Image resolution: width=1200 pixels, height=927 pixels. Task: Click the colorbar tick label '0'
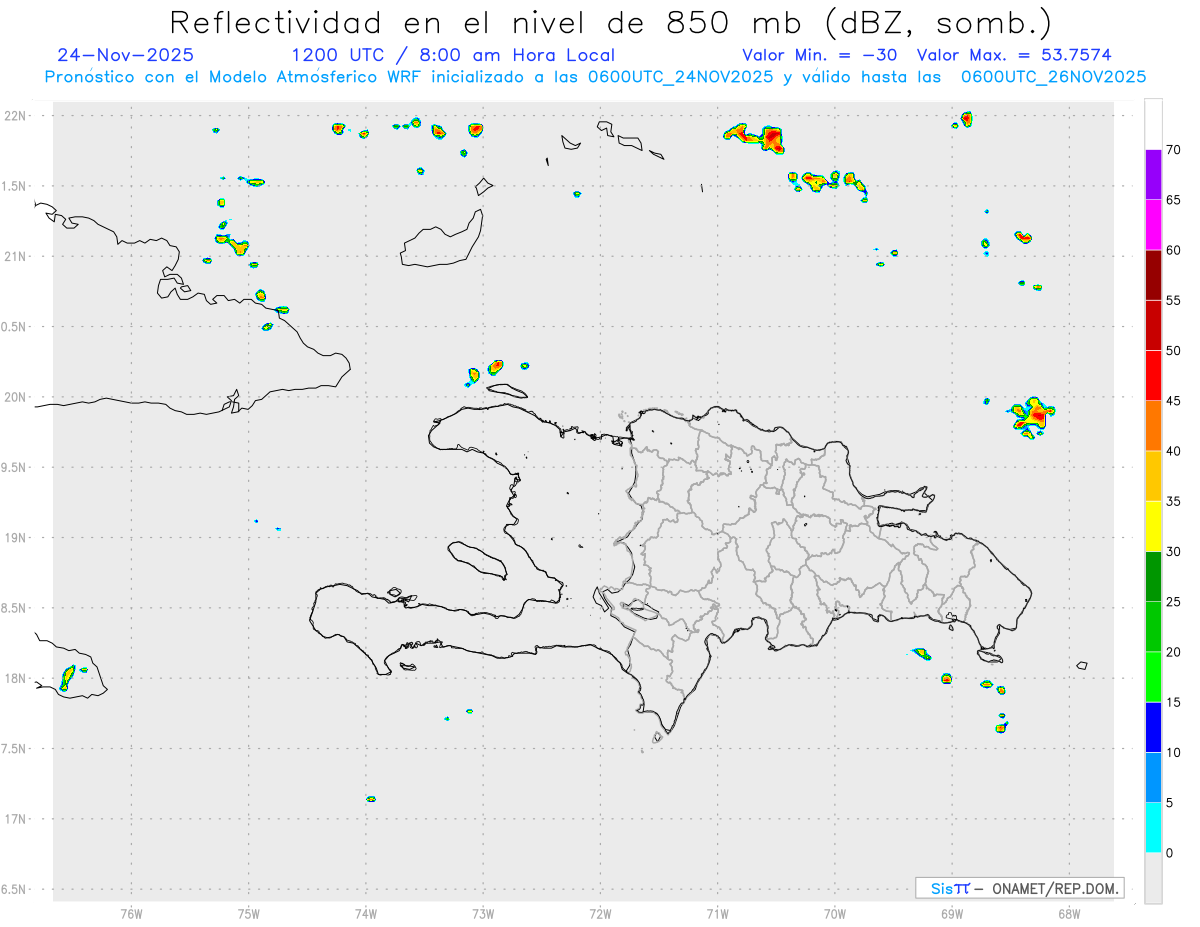[x=1169, y=853]
